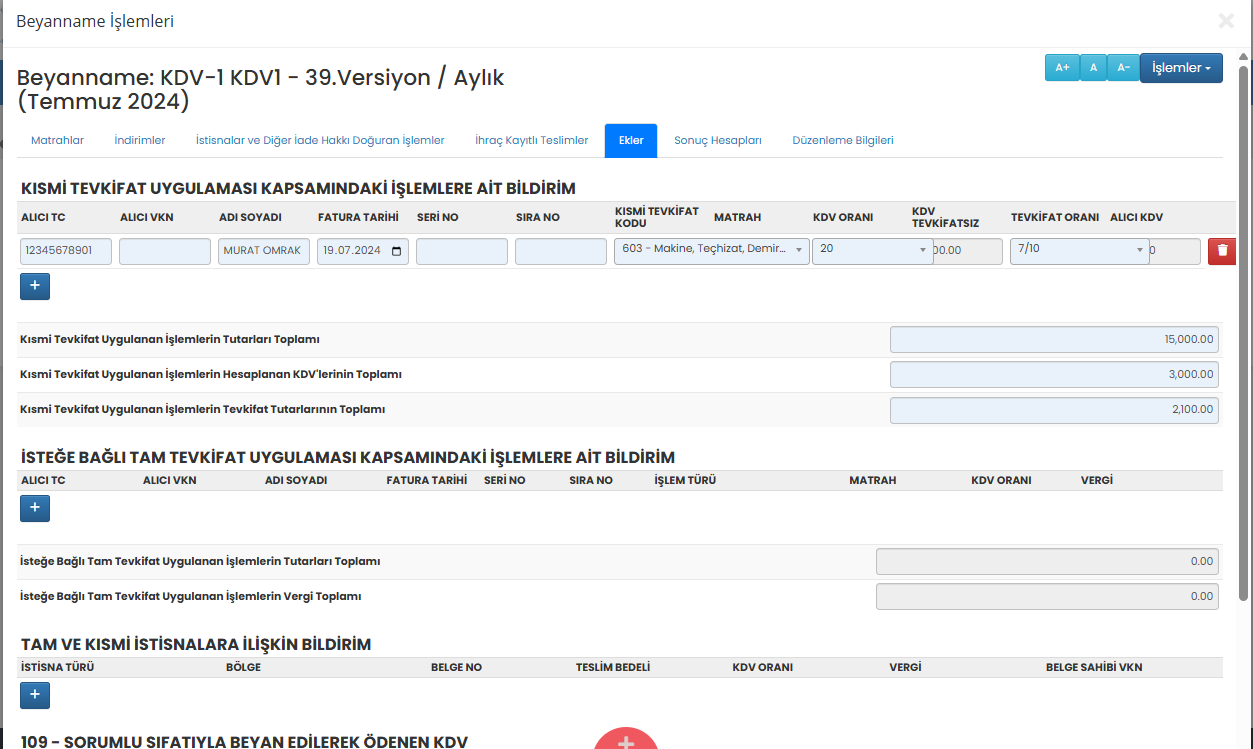Image resolution: width=1253 pixels, height=749 pixels.
Task: Delete the partial withholding row with trash icon
Action: click(x=1221, y=251)
